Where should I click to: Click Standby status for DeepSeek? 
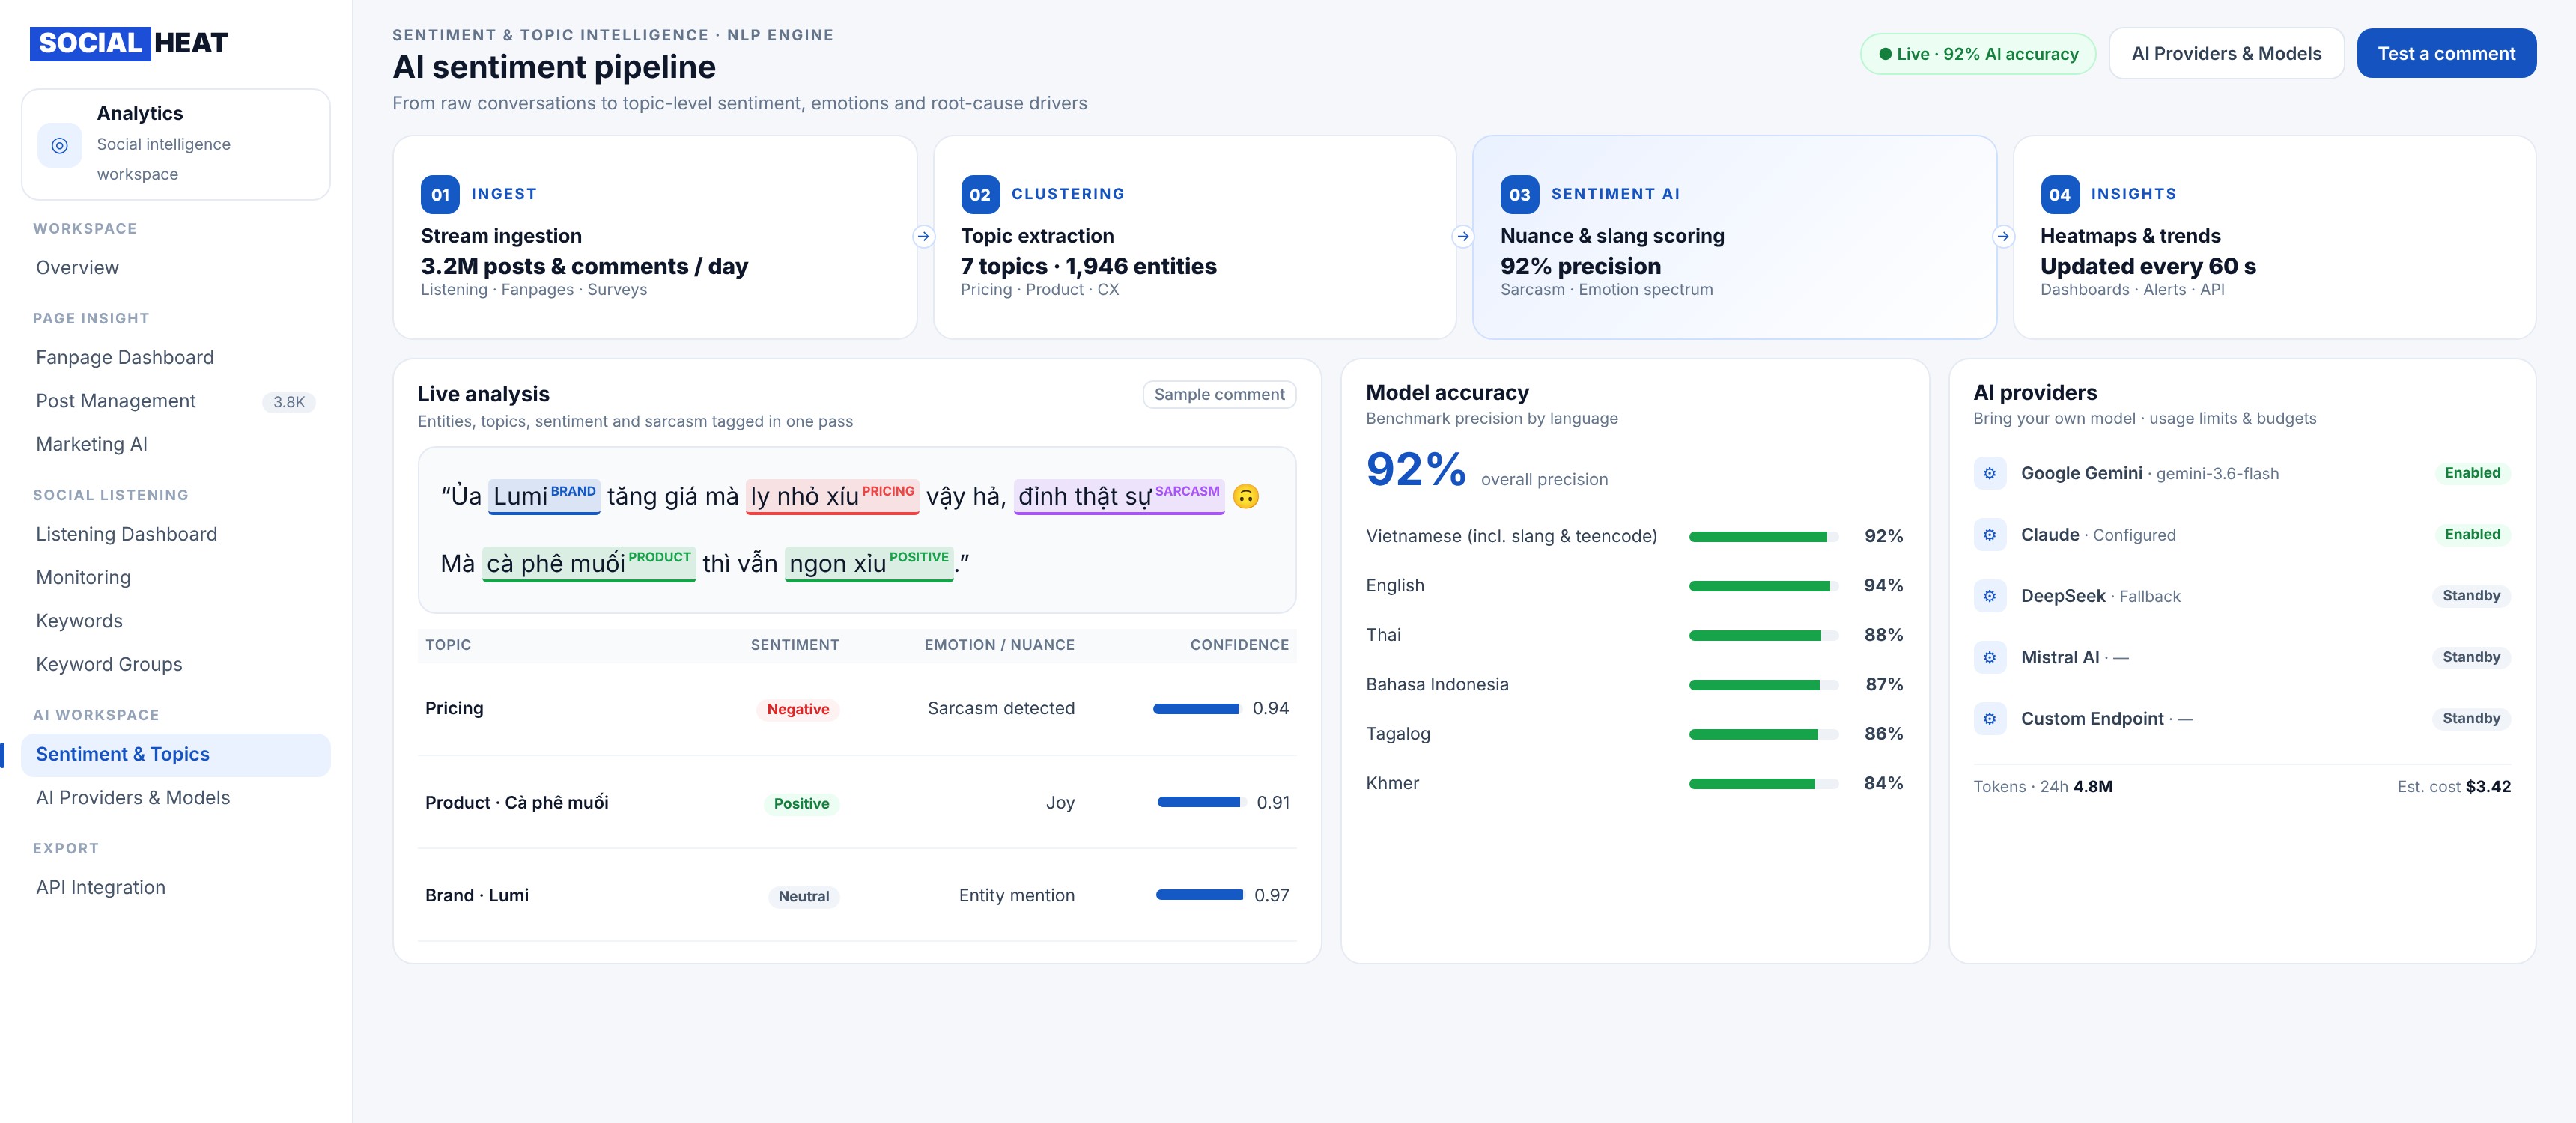[2471, 596]
